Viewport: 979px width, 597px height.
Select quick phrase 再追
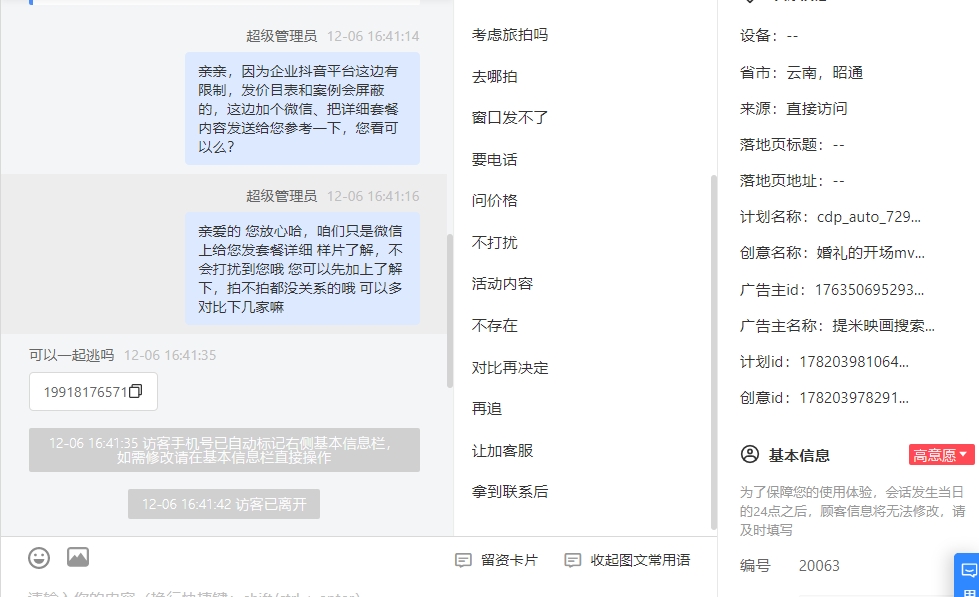point(487,408)
